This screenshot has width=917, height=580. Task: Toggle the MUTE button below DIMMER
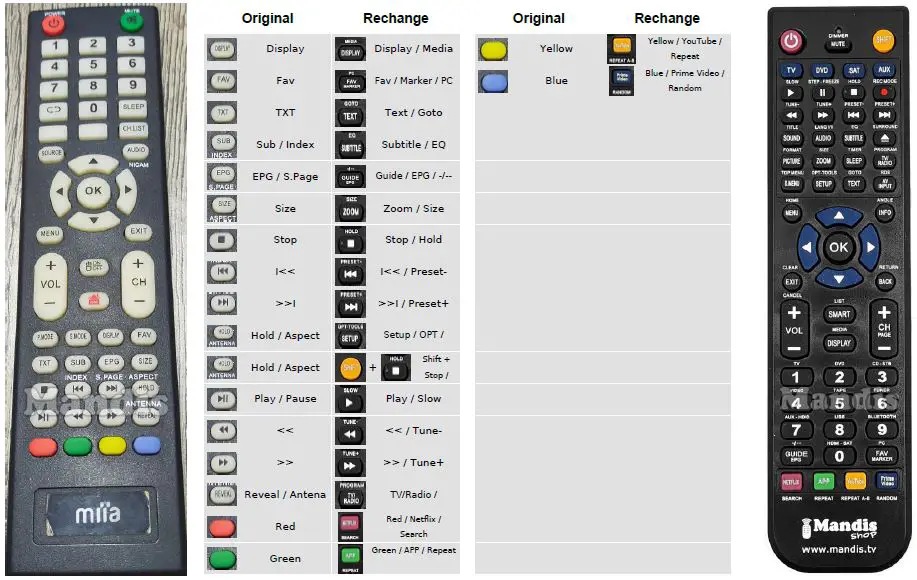click(838, 45)
